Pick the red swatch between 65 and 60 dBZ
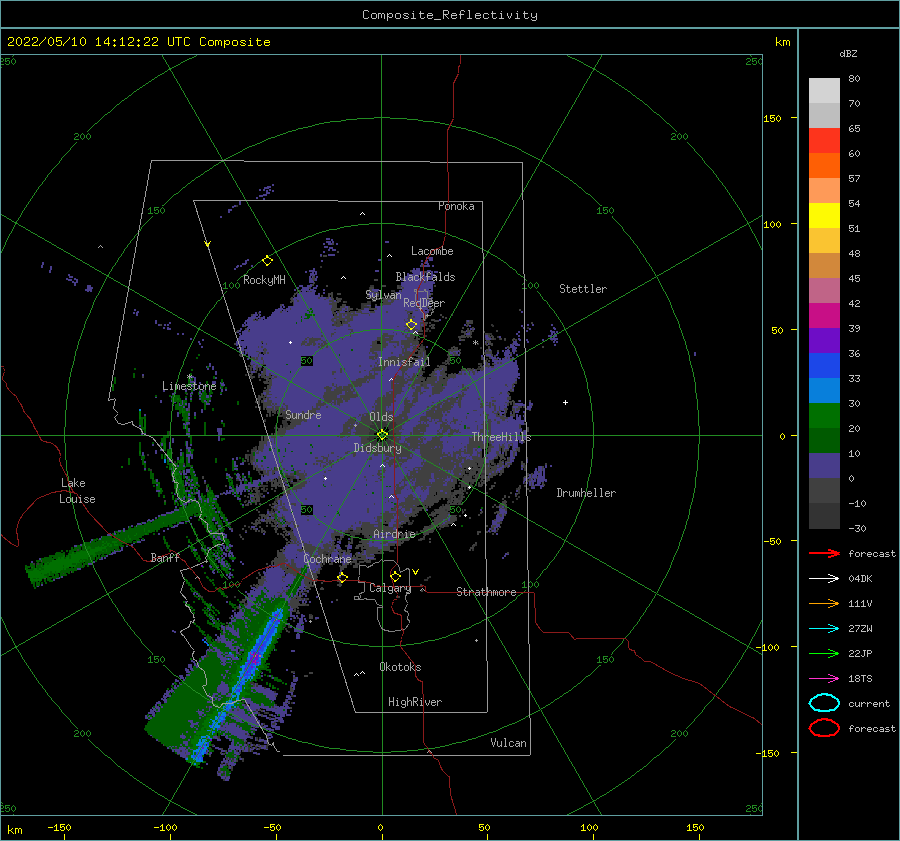Screen dimensions: 900x841 (824, 141)
